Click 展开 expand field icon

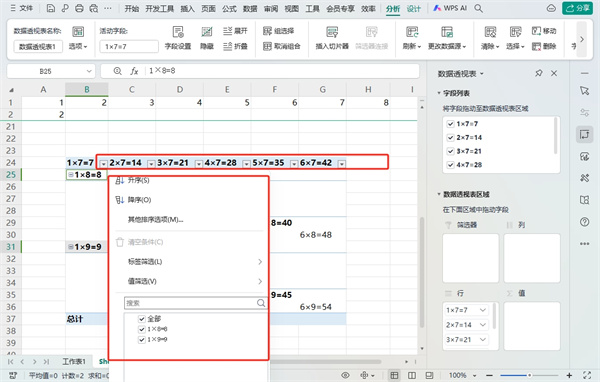click(x=235, y=31)
